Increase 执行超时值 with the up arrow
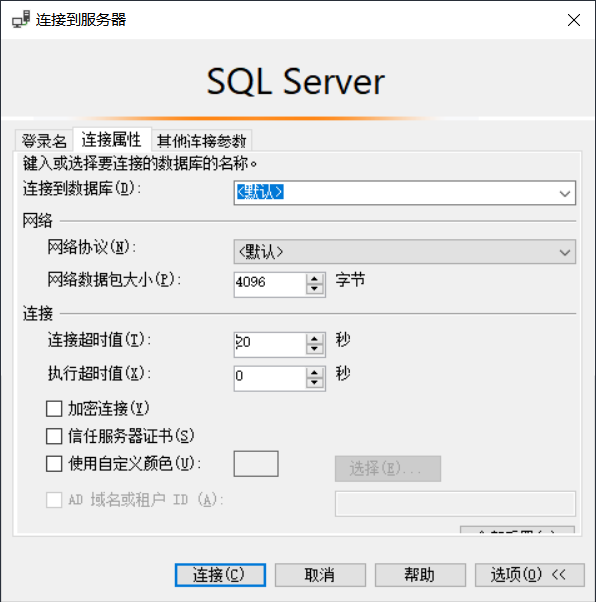 315,373
